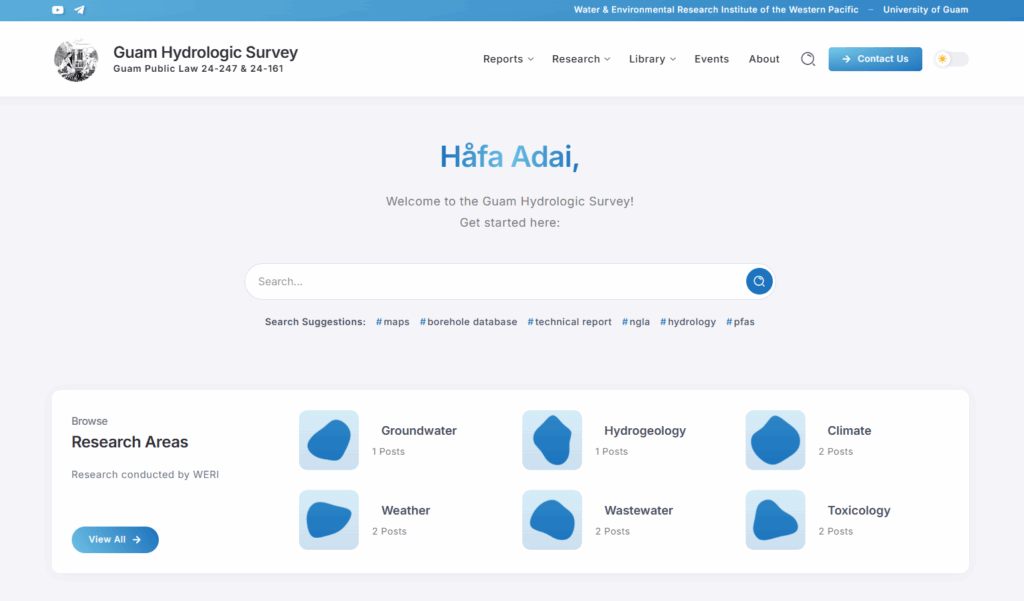Open the About menu item

(764, 59)
